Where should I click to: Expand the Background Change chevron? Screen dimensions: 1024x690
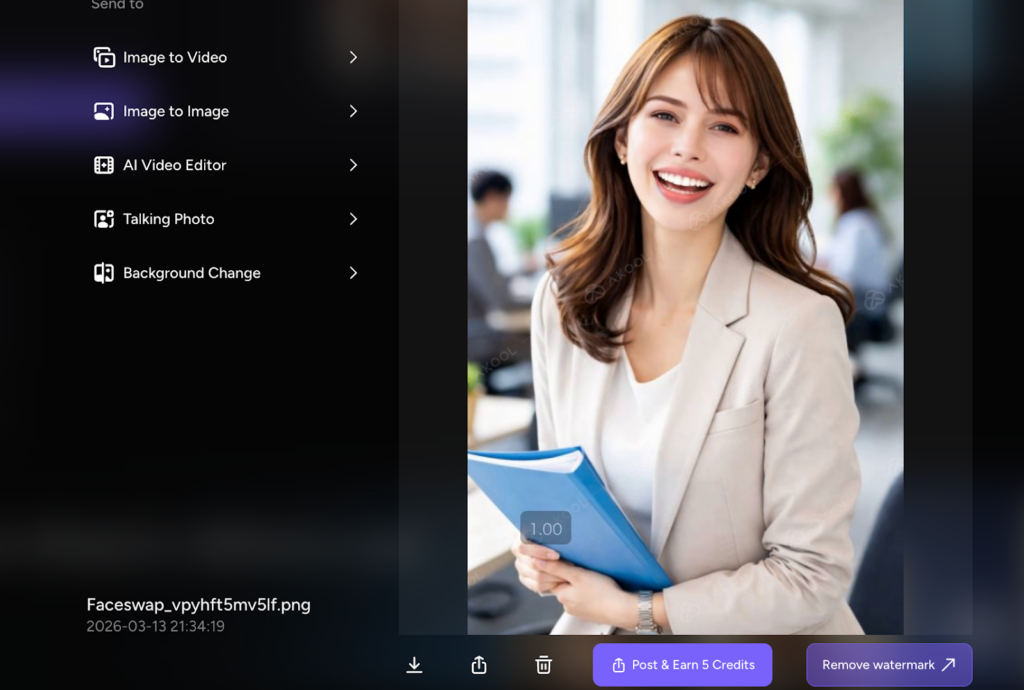(353, 274)
